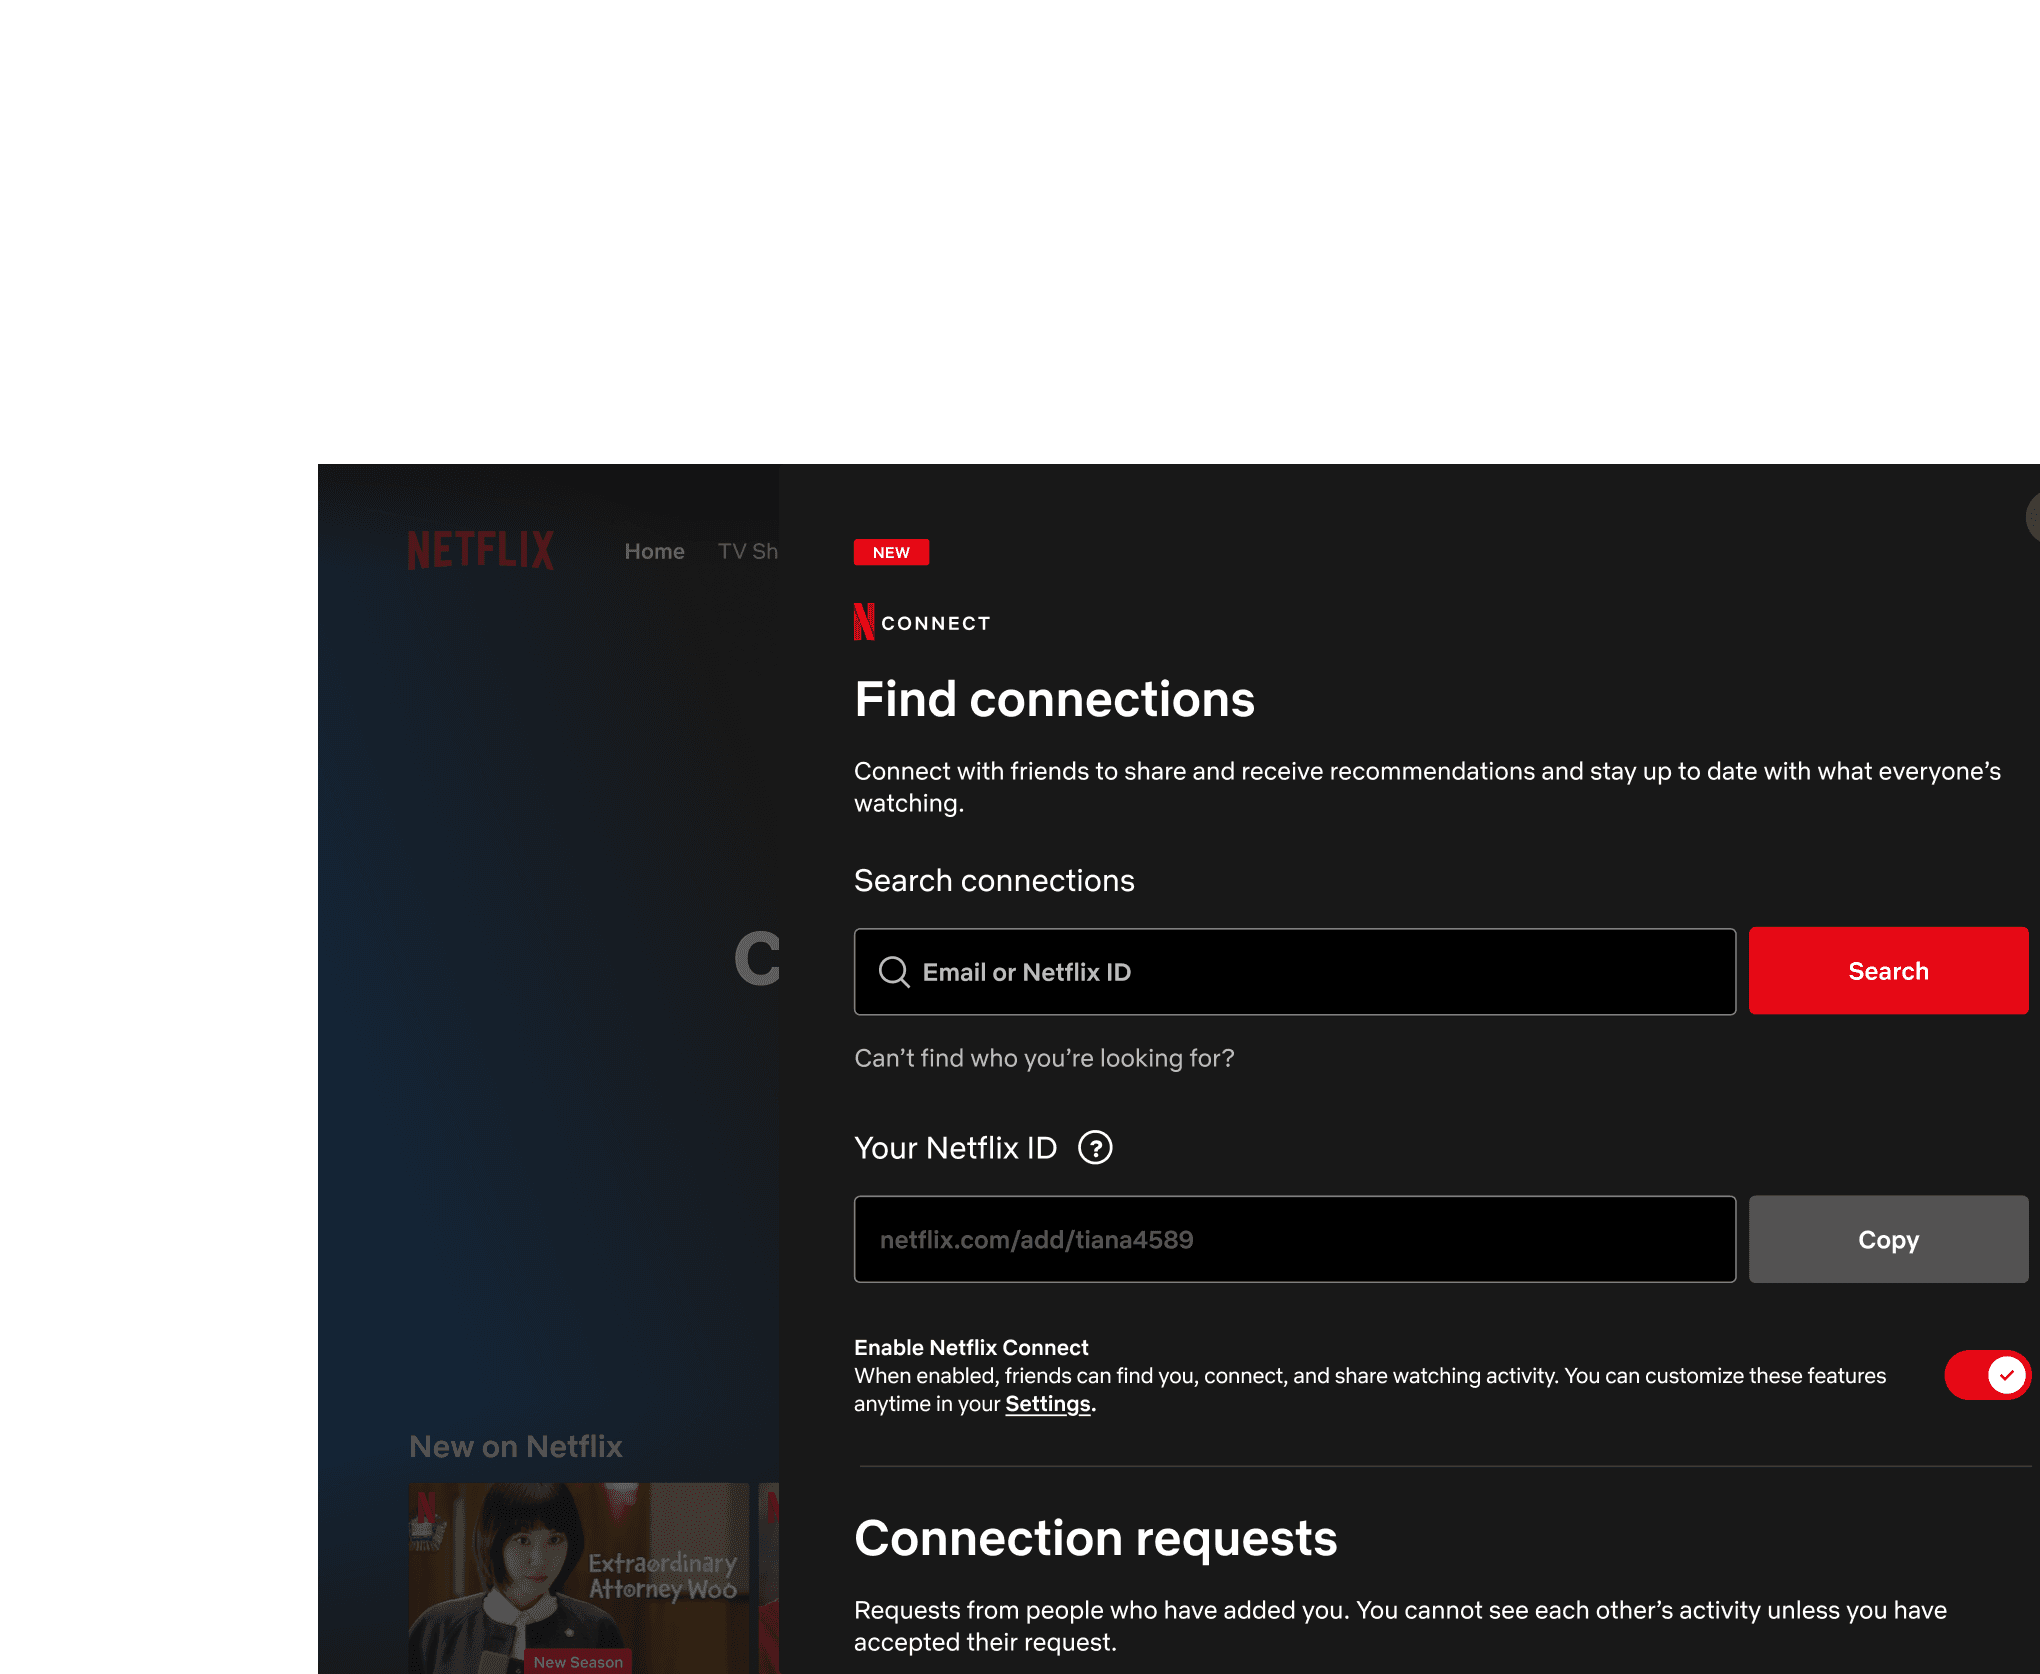Click the red NEW badge

tap(890, 552)
